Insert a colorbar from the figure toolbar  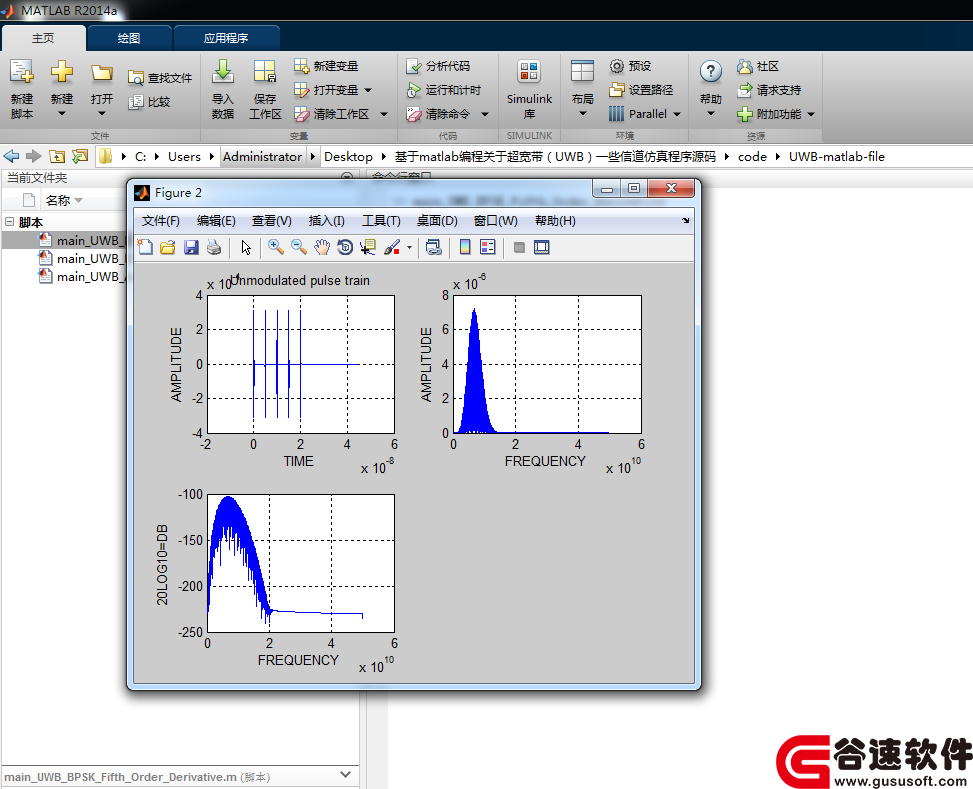point(465,248)
